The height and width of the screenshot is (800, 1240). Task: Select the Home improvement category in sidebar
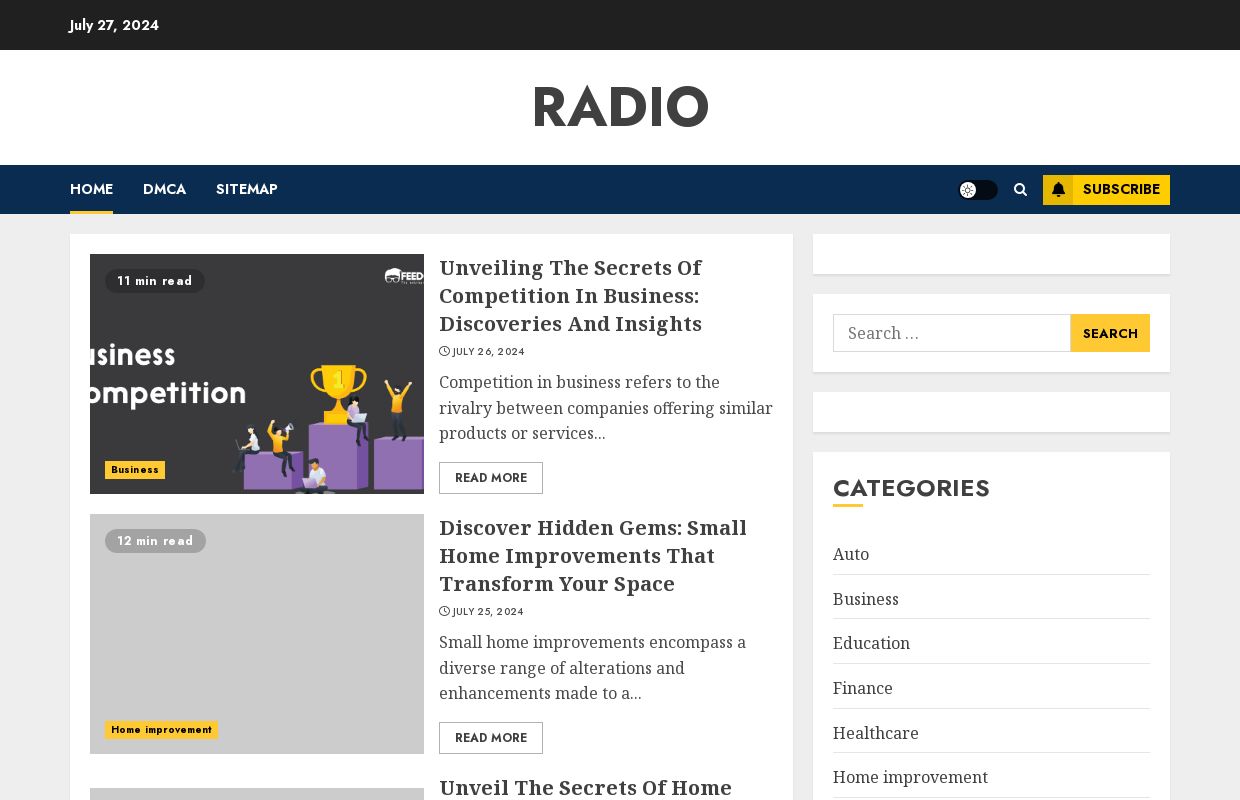point(910,777)
